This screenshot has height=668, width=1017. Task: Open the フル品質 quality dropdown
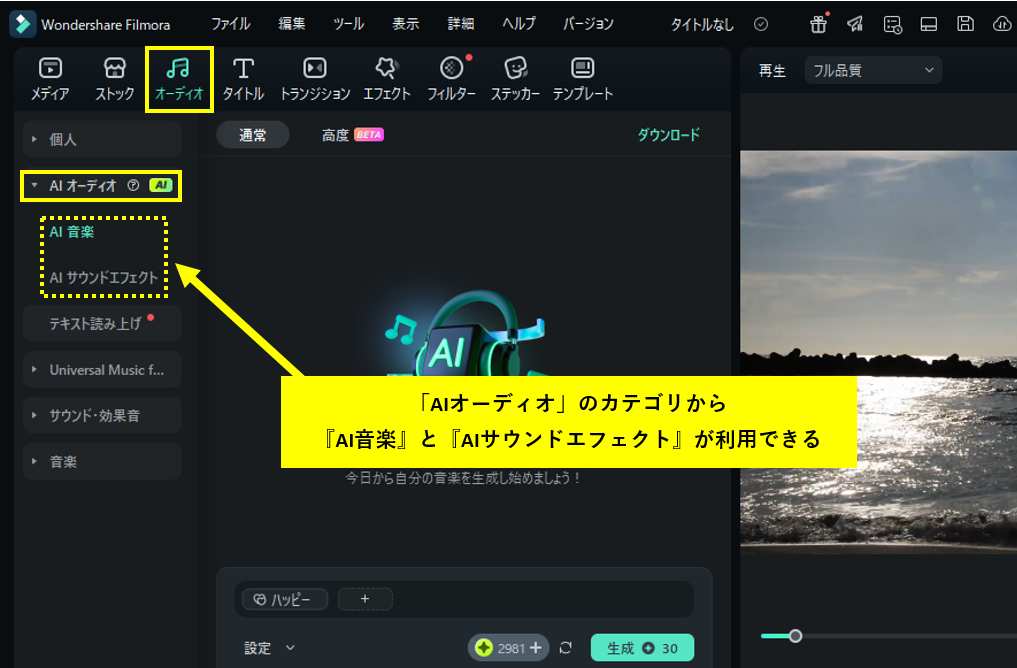click(872, 70)
